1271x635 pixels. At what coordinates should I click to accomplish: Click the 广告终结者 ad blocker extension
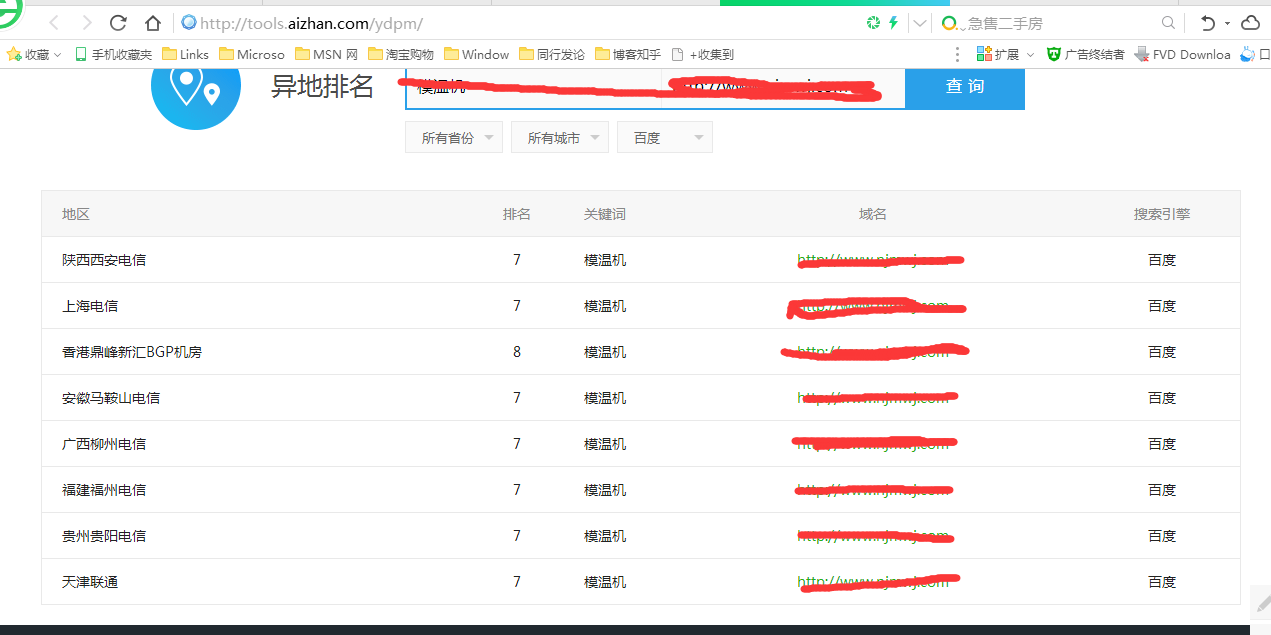(1085, 54)
